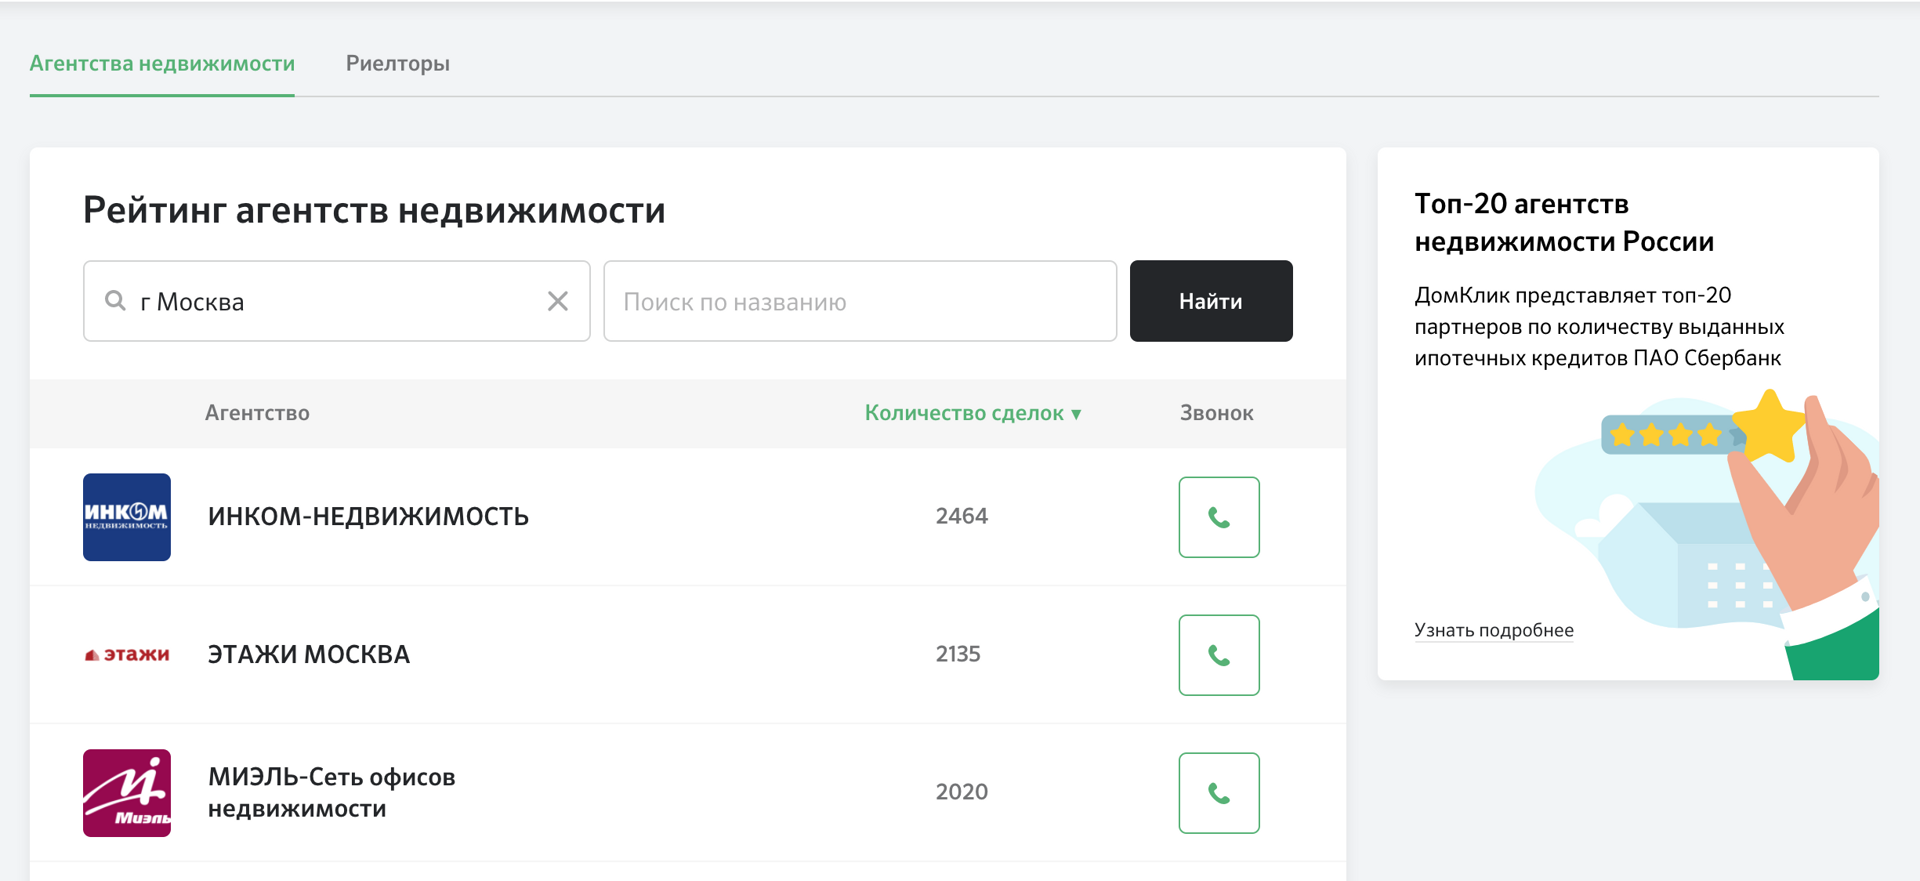Open the ЭТАЖИ МОСКВА agency name

(309, 654)
